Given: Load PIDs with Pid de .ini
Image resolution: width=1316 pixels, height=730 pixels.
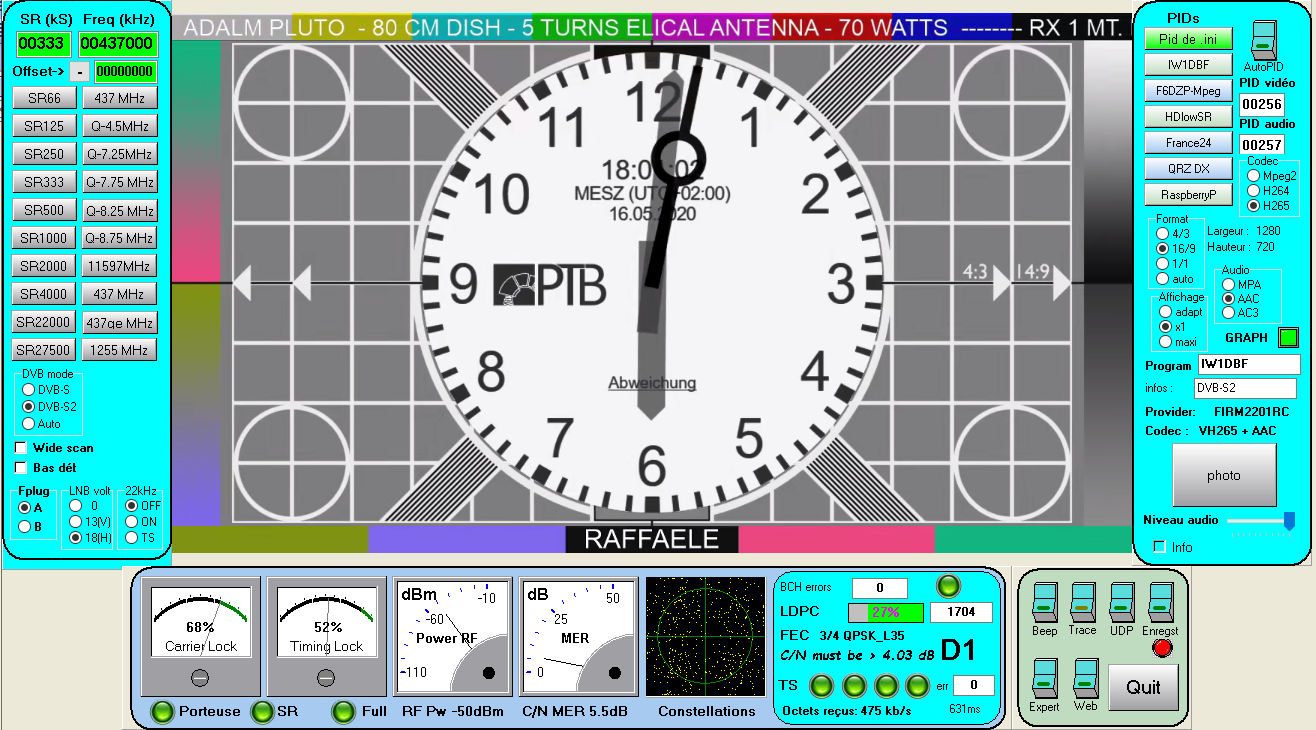Looking at the screenshot, I should click(1188, 39).
